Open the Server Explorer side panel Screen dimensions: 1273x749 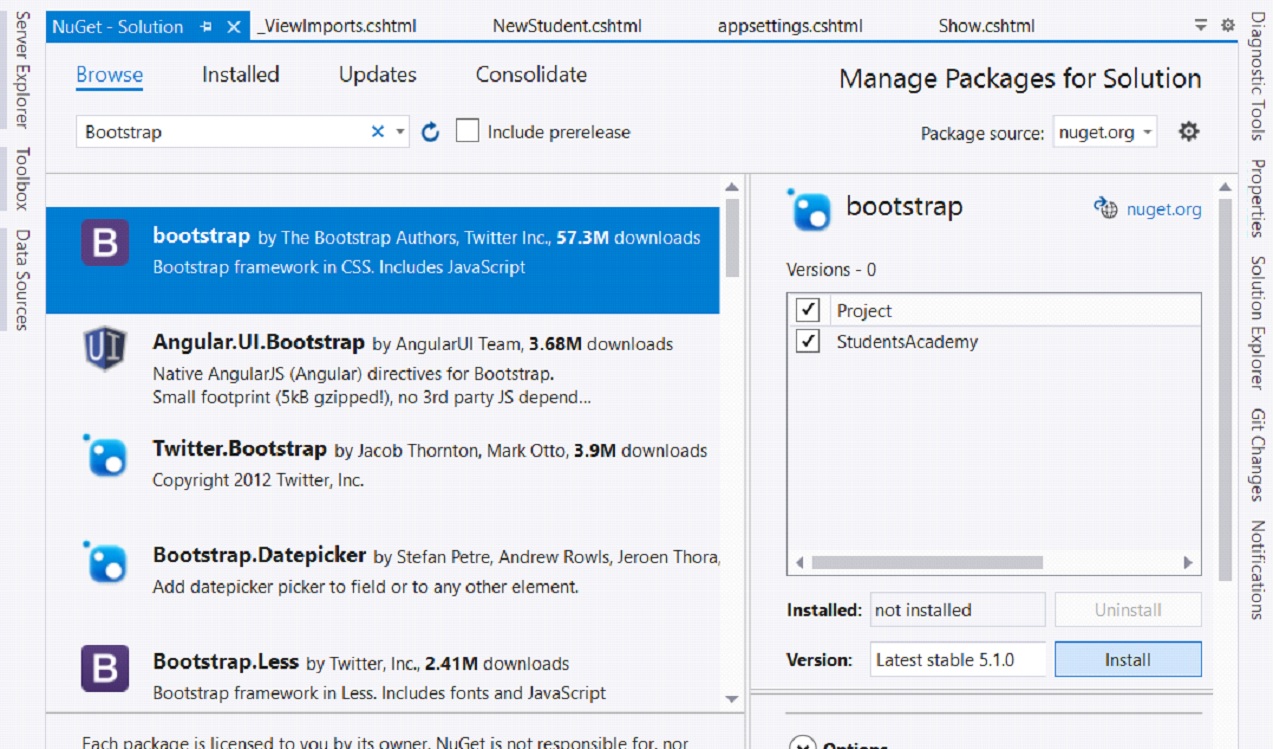pyautogui.click(x=22, y=70)
